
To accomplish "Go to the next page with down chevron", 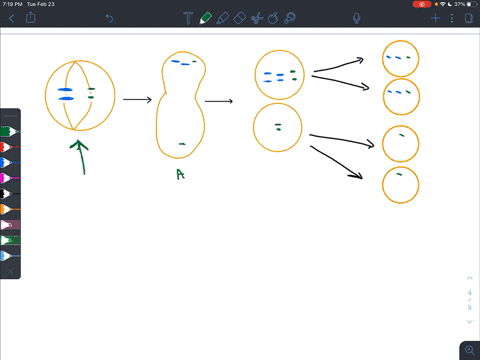I will tap(470, 322).
